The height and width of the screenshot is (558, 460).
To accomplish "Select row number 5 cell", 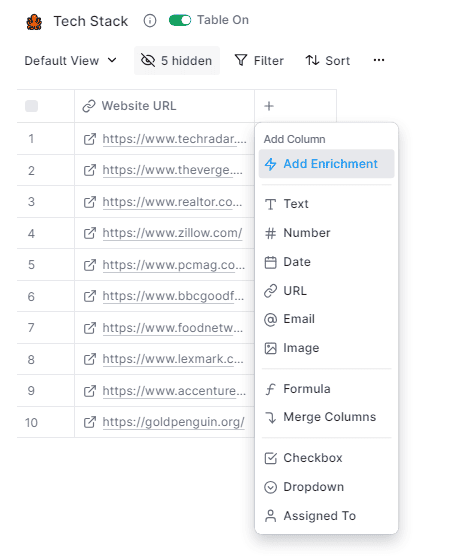I will [x=31, y=265].
